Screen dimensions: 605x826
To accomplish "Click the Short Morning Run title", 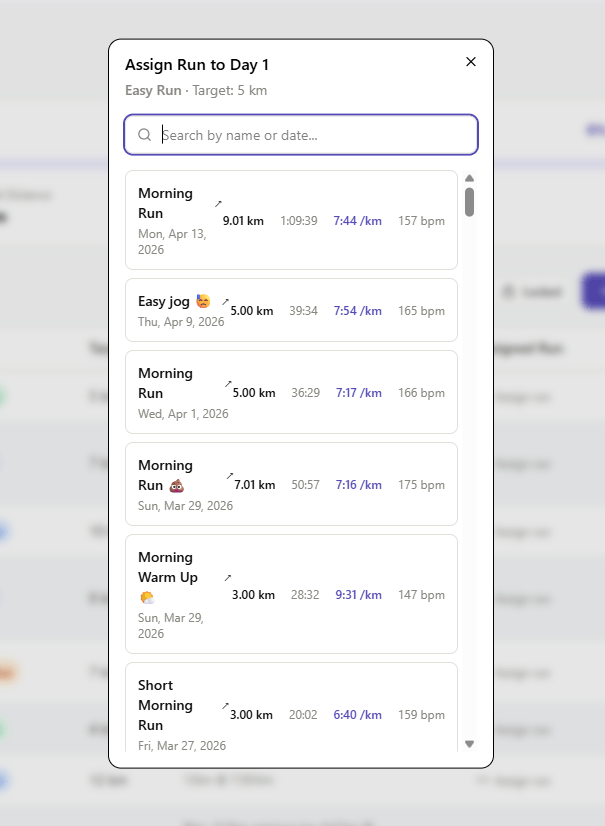I will click(165, 705).
